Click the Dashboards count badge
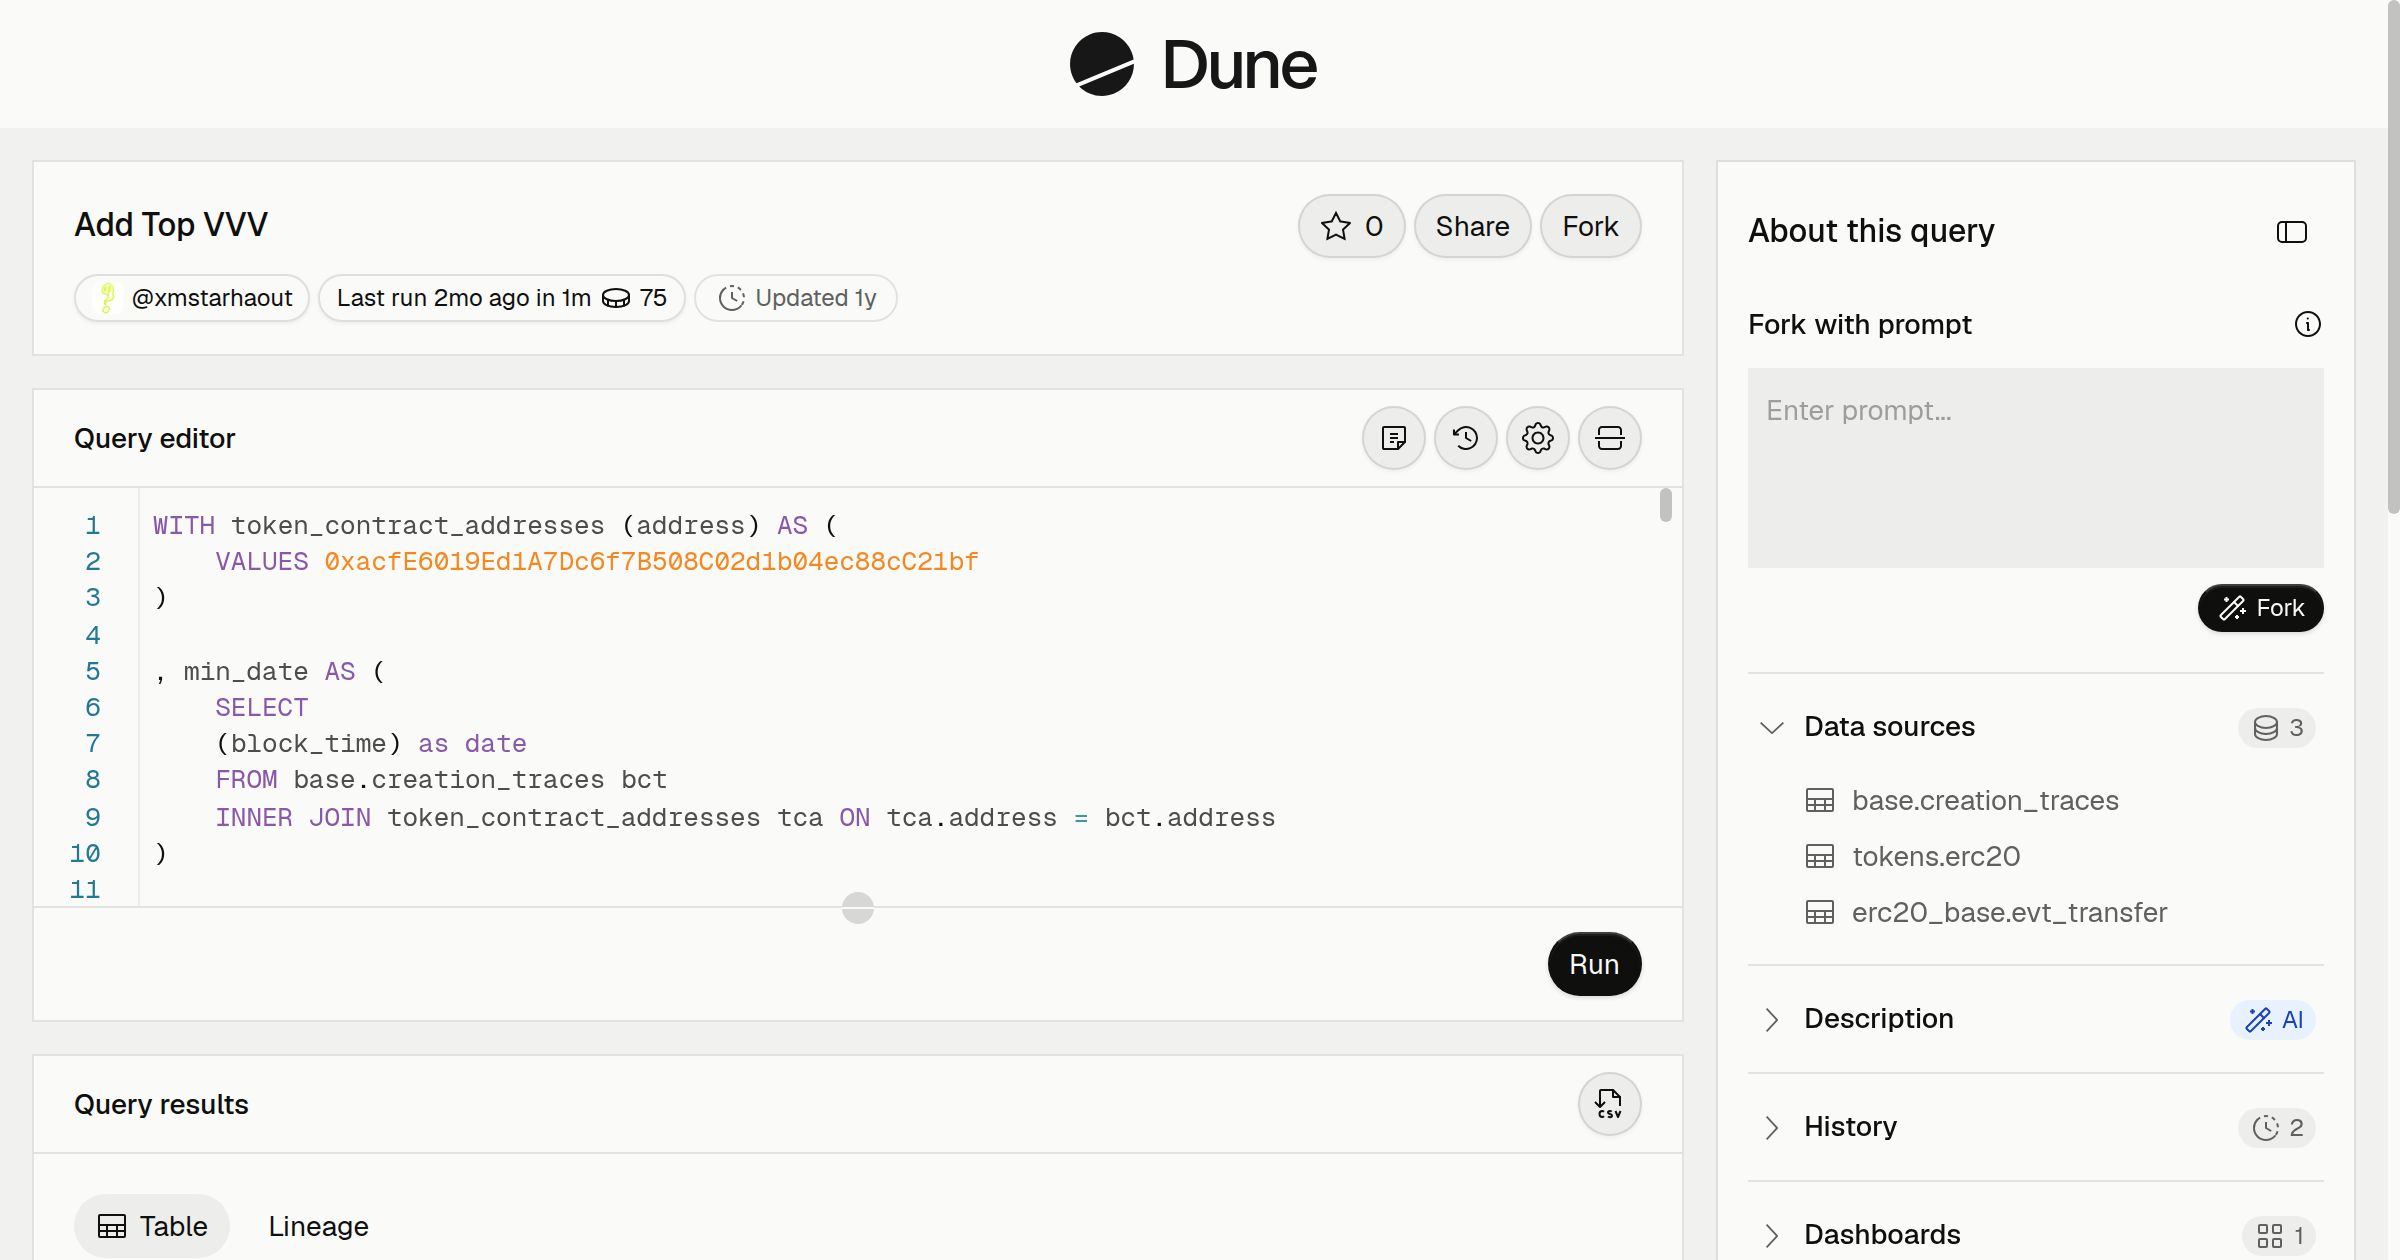The height and width of the screenshot is (1260, 2400). (x=2280, y=1235)
